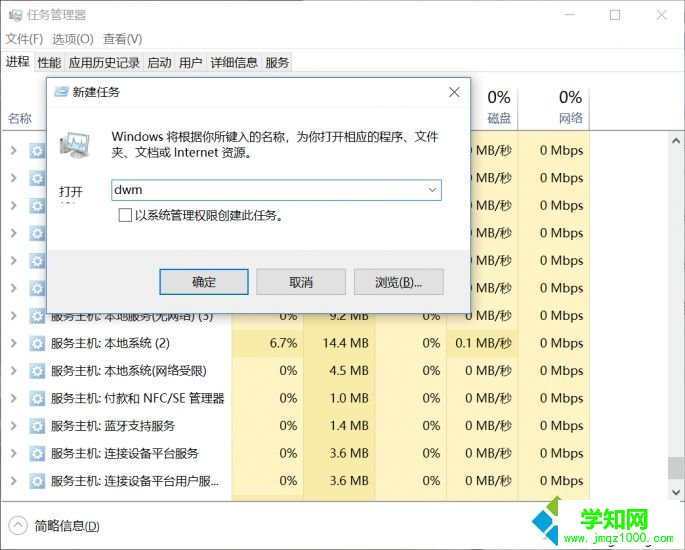This screenshot has height=550, width=685.
Task: Expand 服务主机: 本地服务(无网络) group
Action: (14, 315)
